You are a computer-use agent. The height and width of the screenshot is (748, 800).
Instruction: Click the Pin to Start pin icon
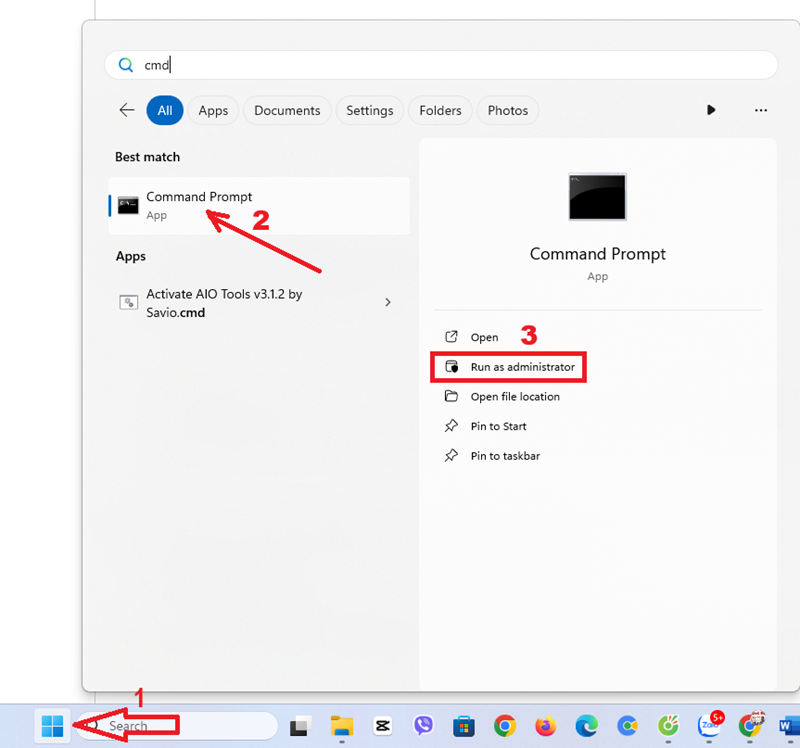pos(451,426)
